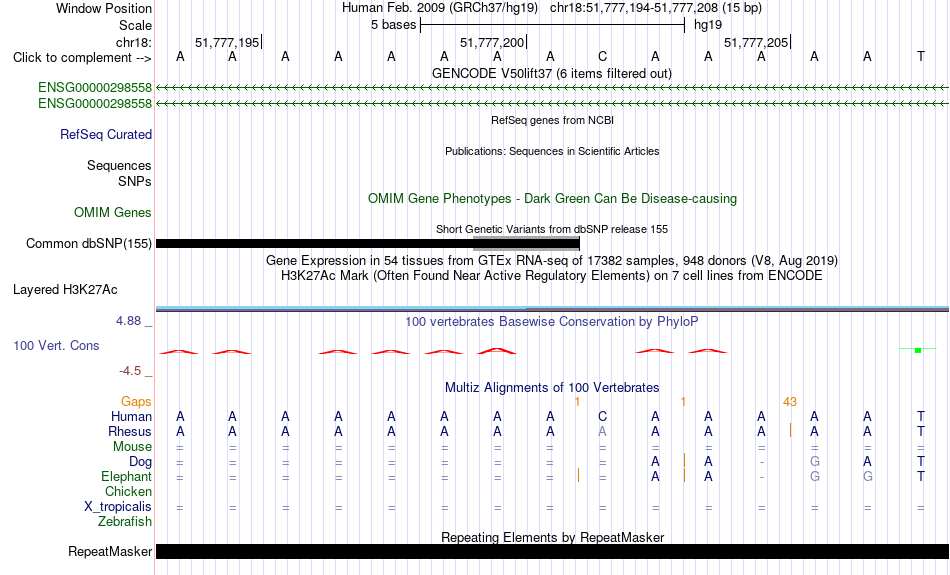Image resolution: width=950 pixels, height=575 pixels.
Task: Click the Mouse species label
Action: click(x=132, y=447)
